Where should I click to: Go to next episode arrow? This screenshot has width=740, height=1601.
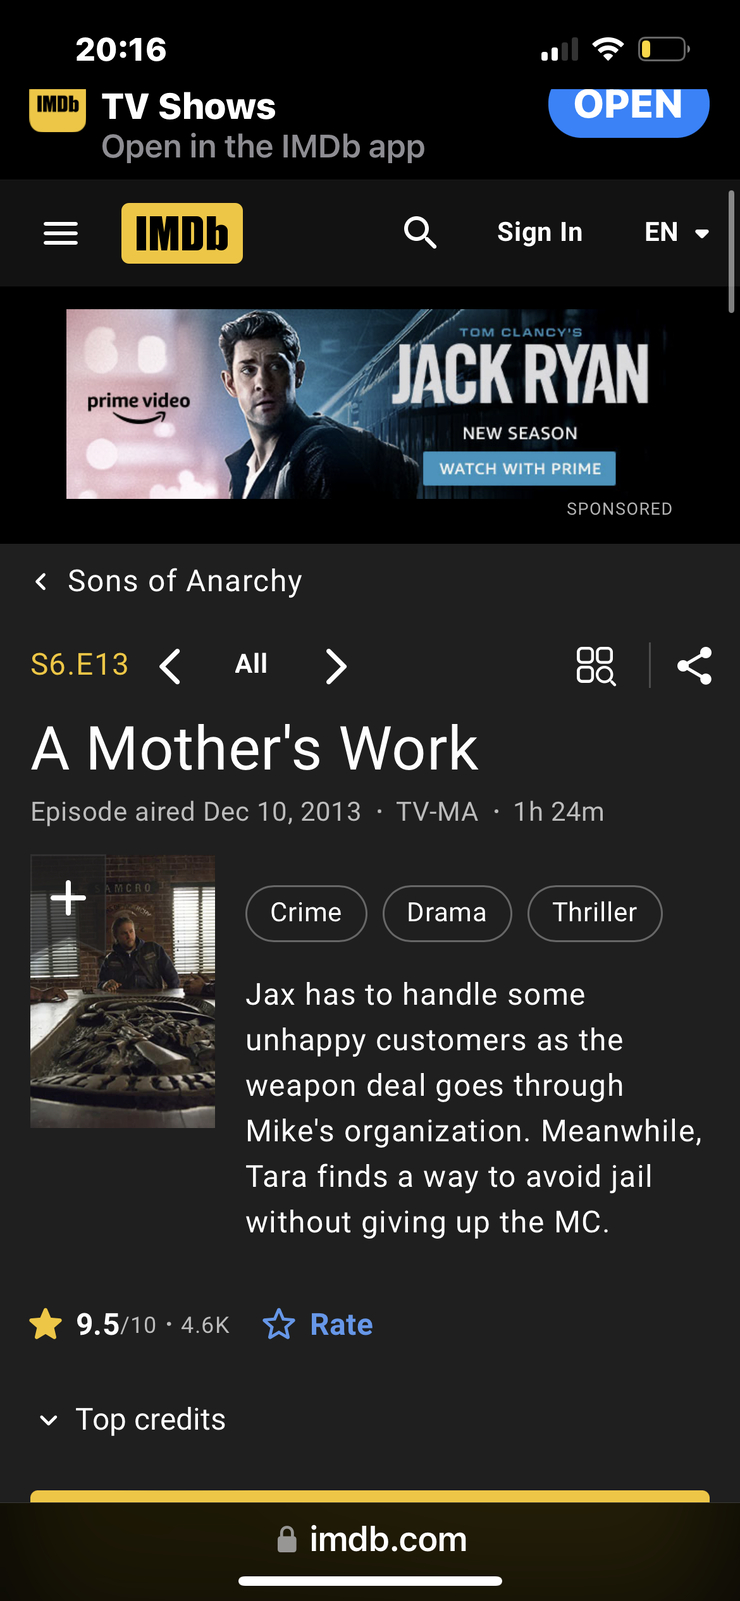[x=336, y=666]
